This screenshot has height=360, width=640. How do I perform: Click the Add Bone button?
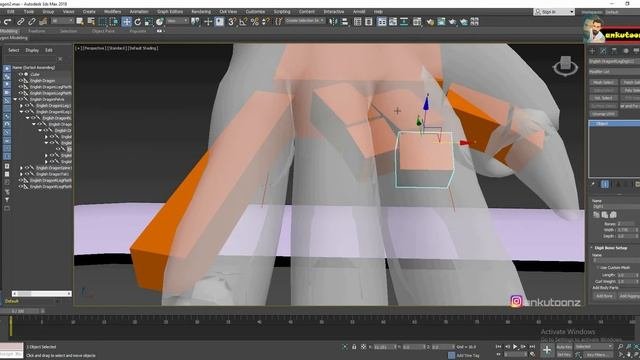pos(604,296)
